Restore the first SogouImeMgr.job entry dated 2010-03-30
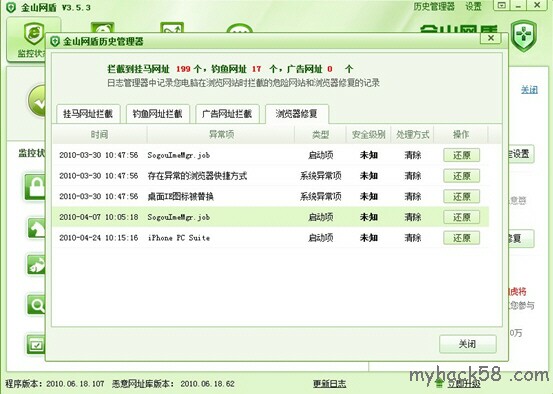The image size is (553, 394). tap(461, 155)
